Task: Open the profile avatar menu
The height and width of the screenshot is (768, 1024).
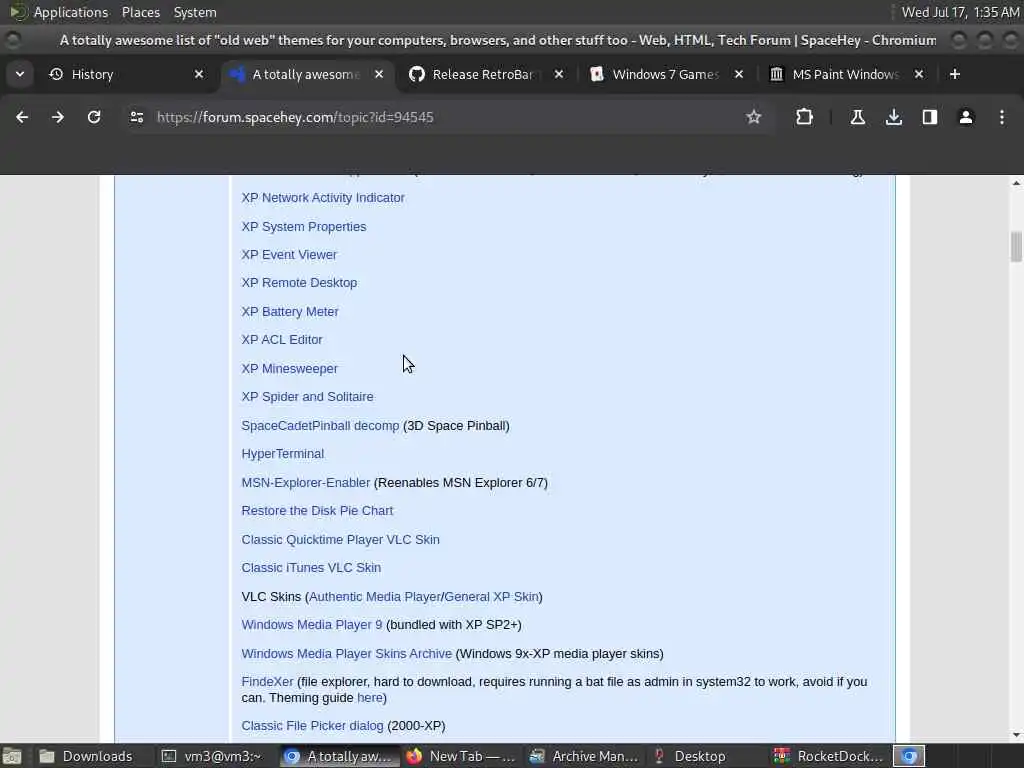Action: pos(965,117)
